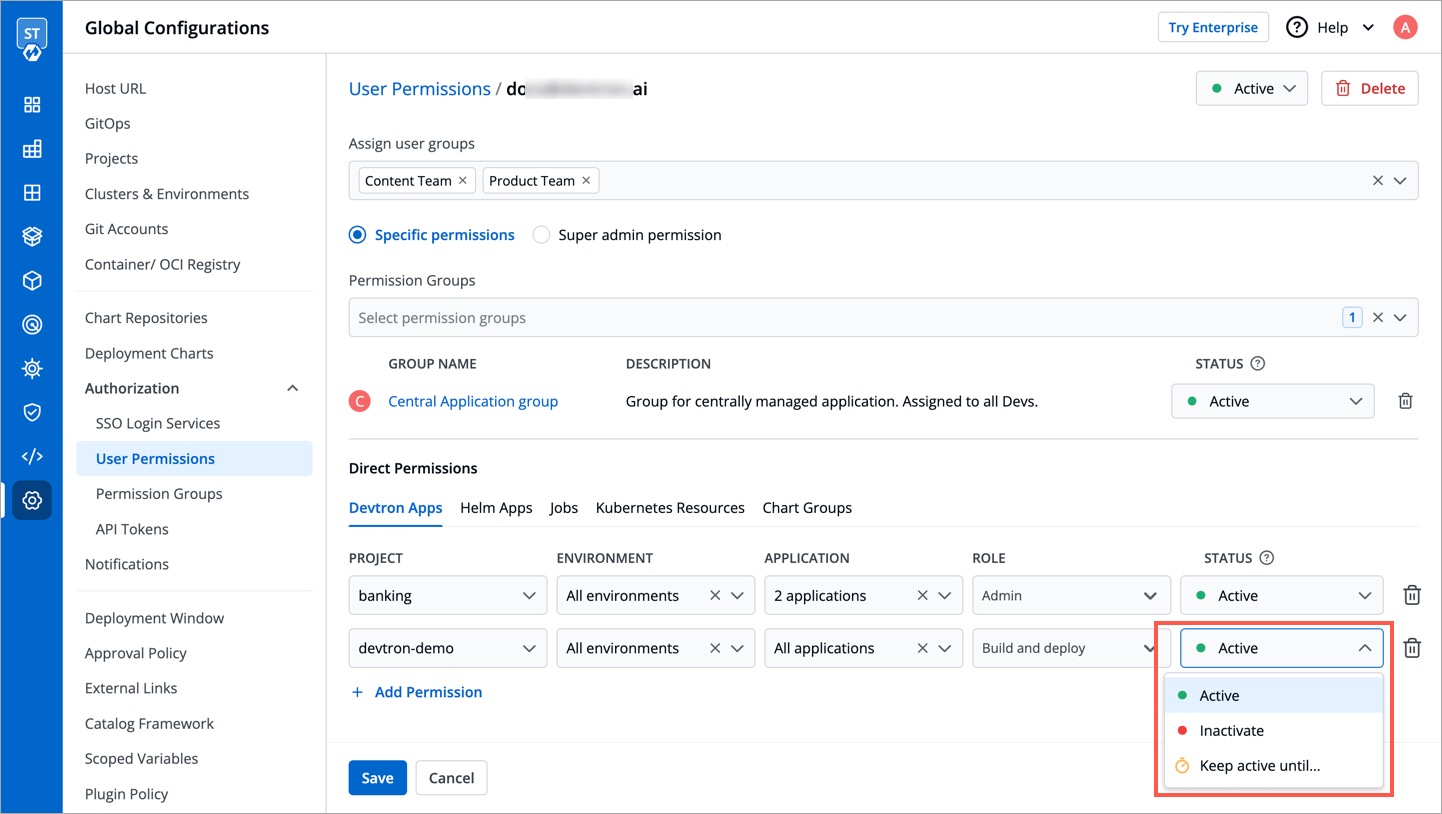This screenshot has height=814, width=1442.
Task: Delete banking permission row with trash icon
Action: click(1412, 595)
